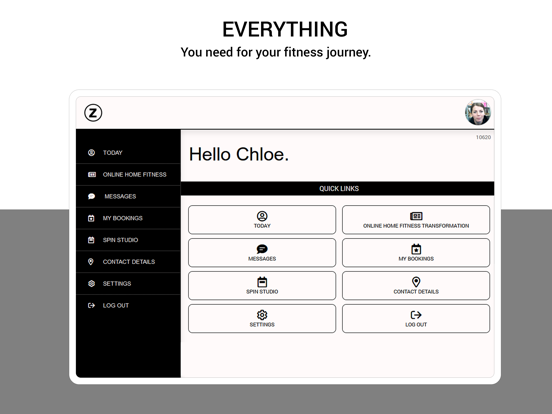Viewport: 552px width, 414px height.
Task: Click the 10620 number text
Action: click(483, 137)
